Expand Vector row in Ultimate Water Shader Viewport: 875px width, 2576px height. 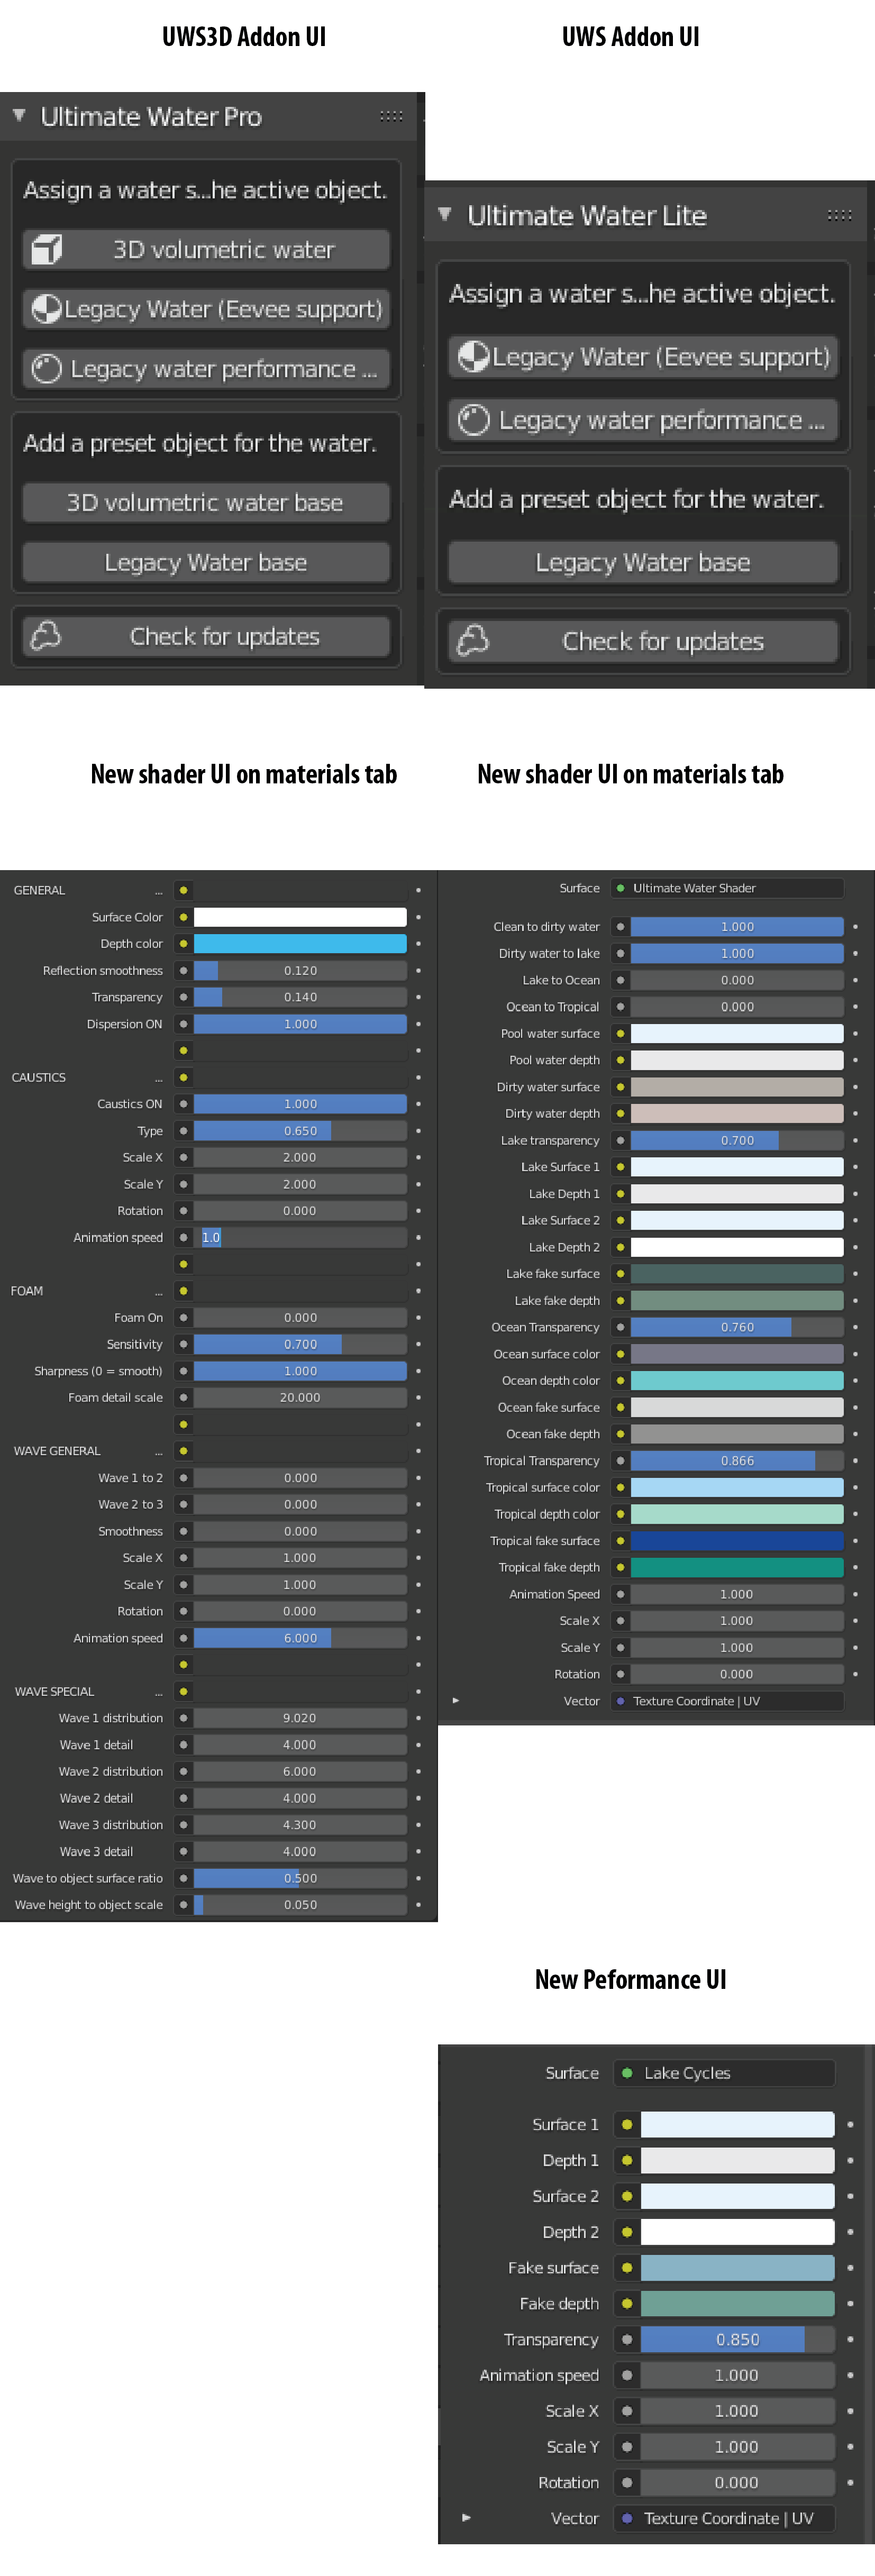(x=456, y=1700)
